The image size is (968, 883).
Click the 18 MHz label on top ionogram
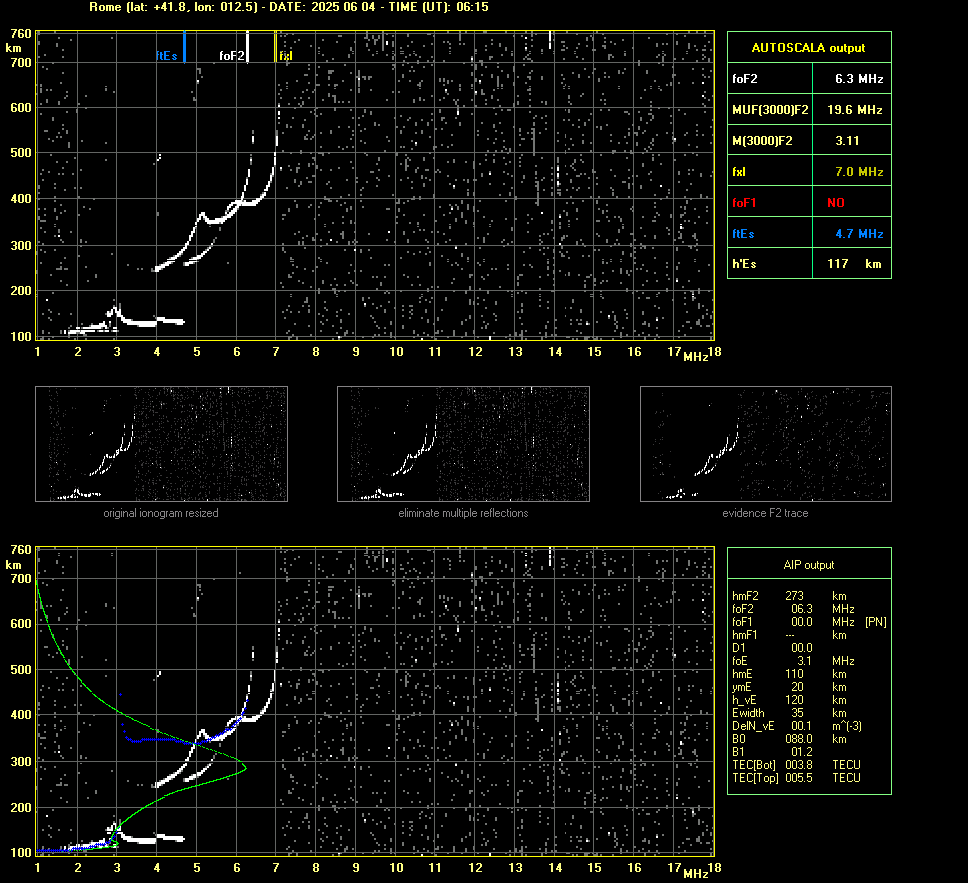[x=714, y=352]
